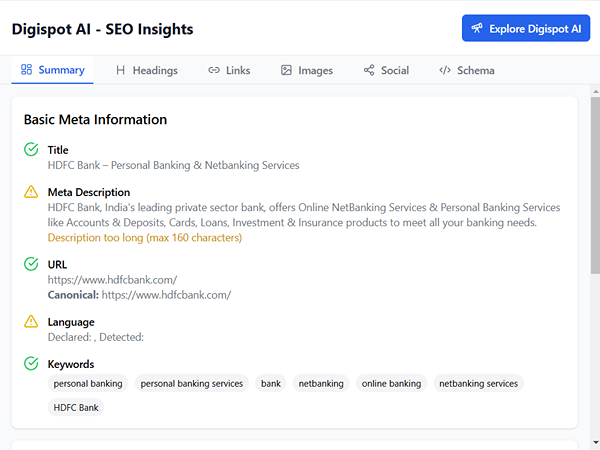Click the scrollbar down arrow
Viewport: 600px width, 450px height.
click(595, 443)
